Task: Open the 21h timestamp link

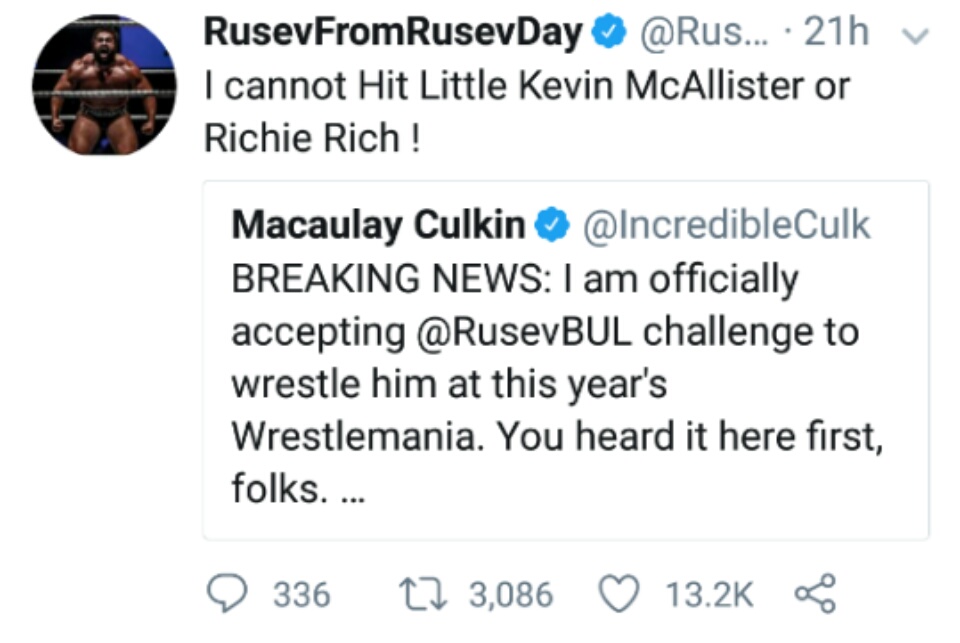Action: coord(838,34)
